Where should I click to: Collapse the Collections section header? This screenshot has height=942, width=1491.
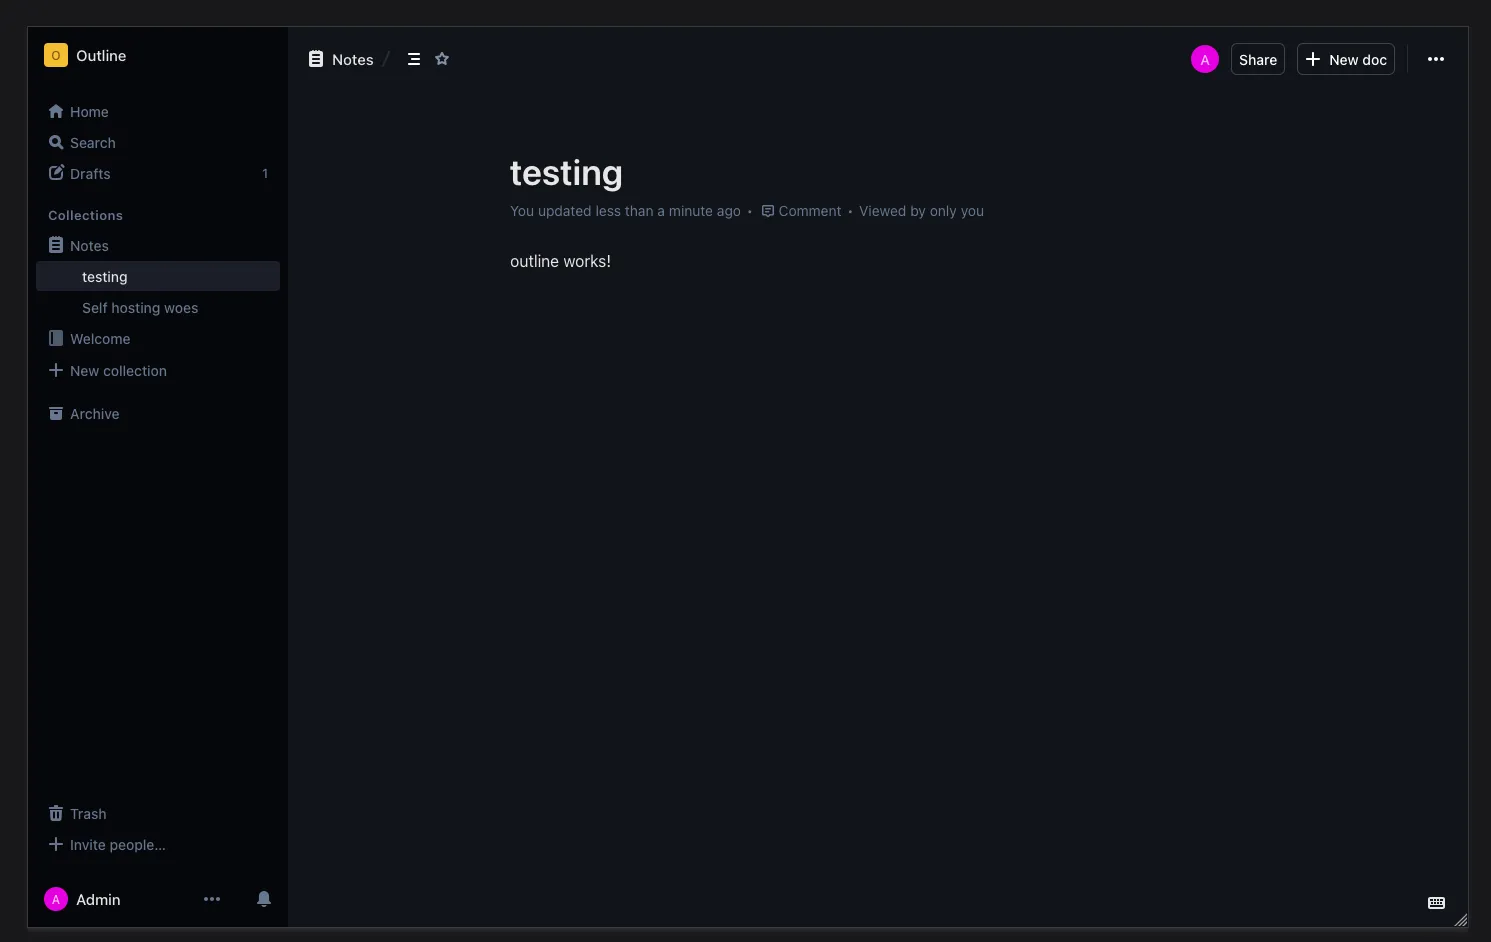(85, 215)
